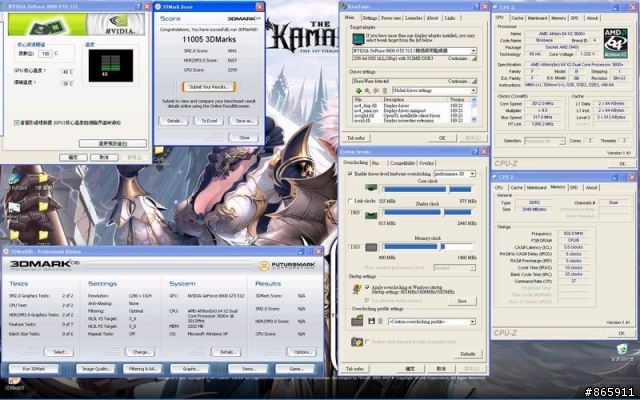Viewport: 640px width, 400px height.
Task: Click the driver file list scrollbar down arrow
Action: coord(474,120)
